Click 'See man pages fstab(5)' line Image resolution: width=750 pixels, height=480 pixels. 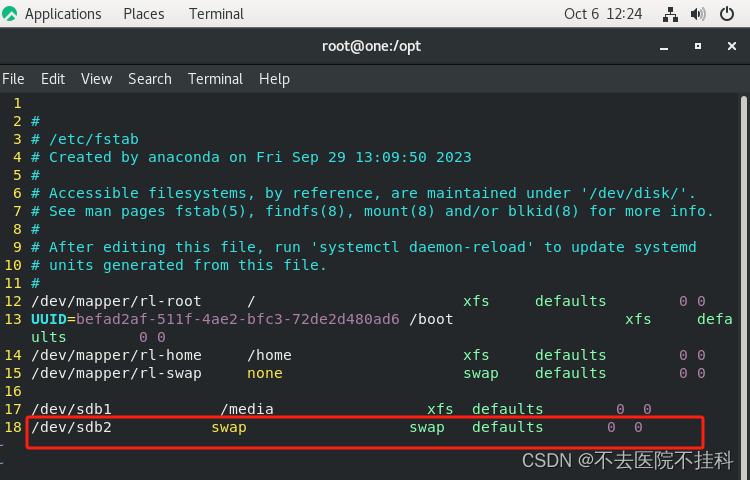coord(372,211)
